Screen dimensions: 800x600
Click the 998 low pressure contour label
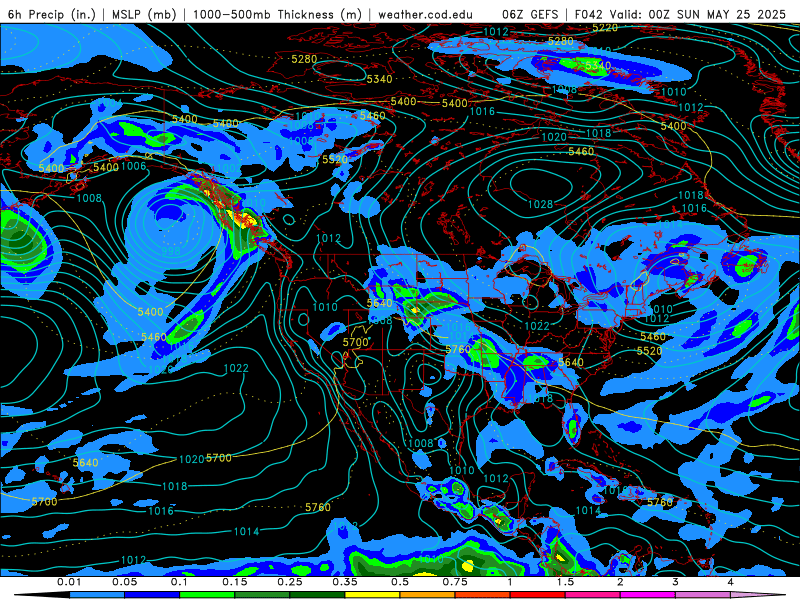click(x=171, y=251)
